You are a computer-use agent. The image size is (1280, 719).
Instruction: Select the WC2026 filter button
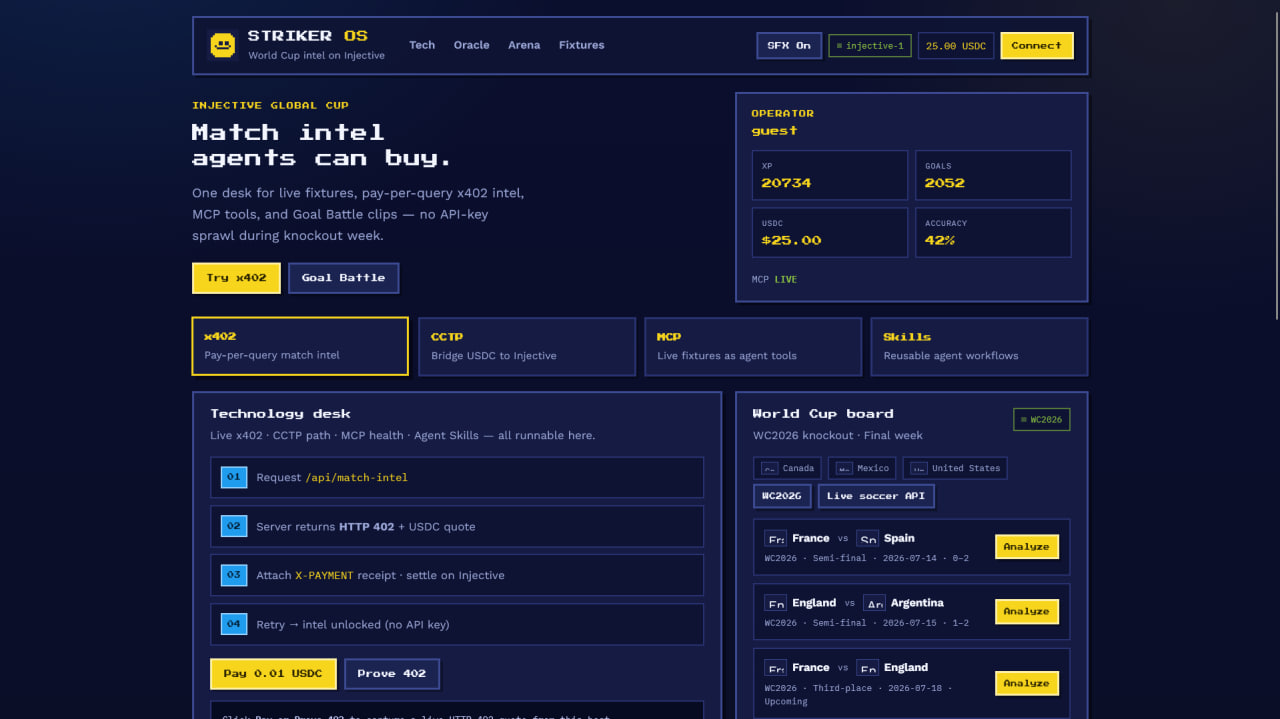click(782, 496)
